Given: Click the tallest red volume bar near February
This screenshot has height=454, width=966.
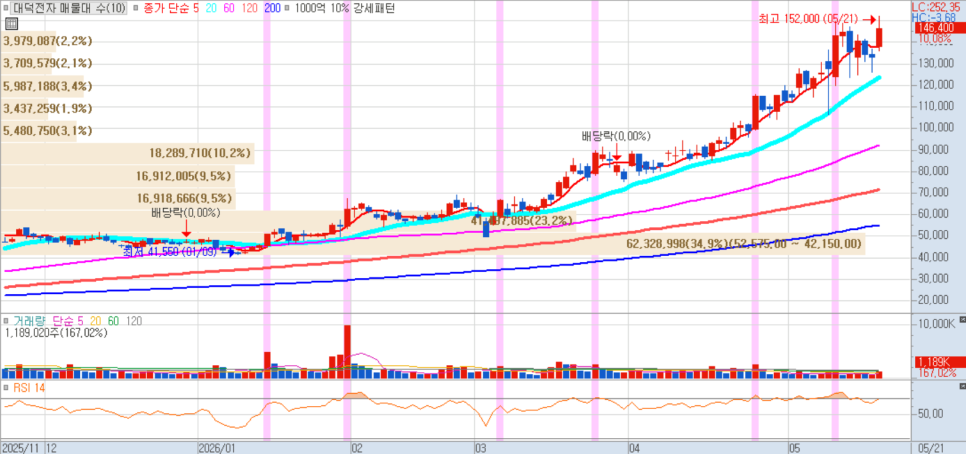Looking at the screenshot, I should point(347,351).
